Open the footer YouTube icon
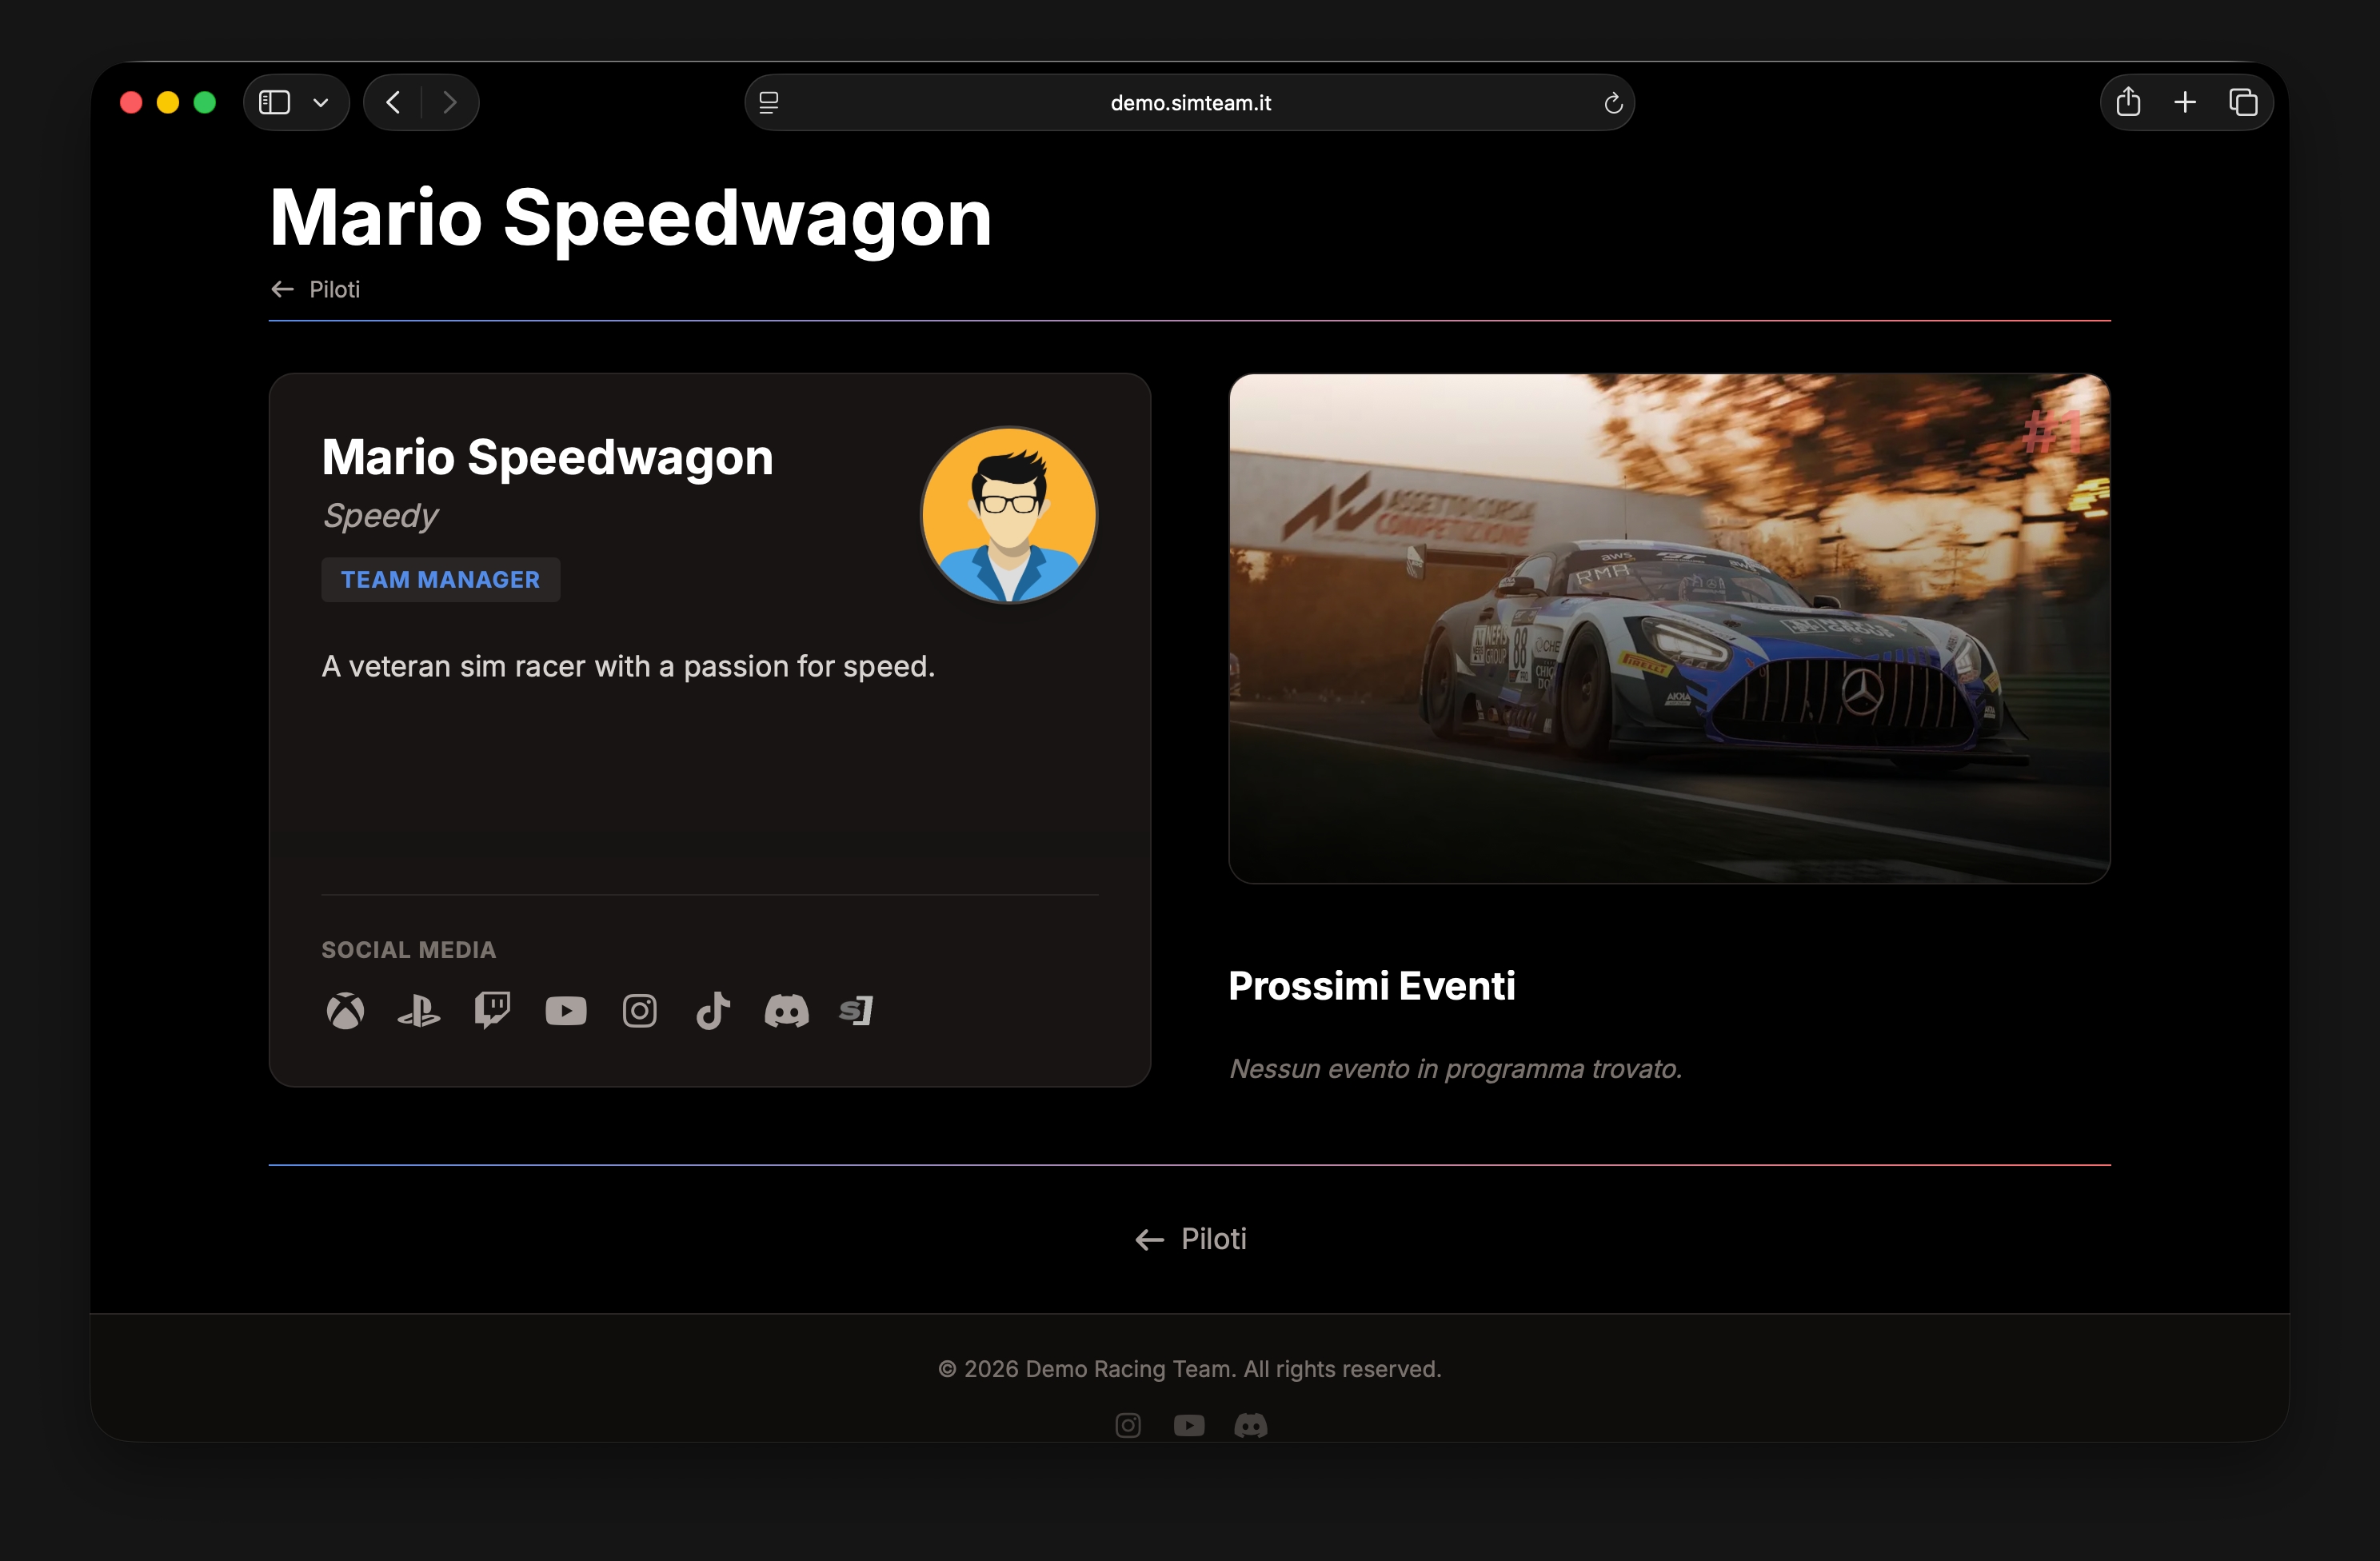Viewport: 2380px width, 1561px height. [1189, 1426]
